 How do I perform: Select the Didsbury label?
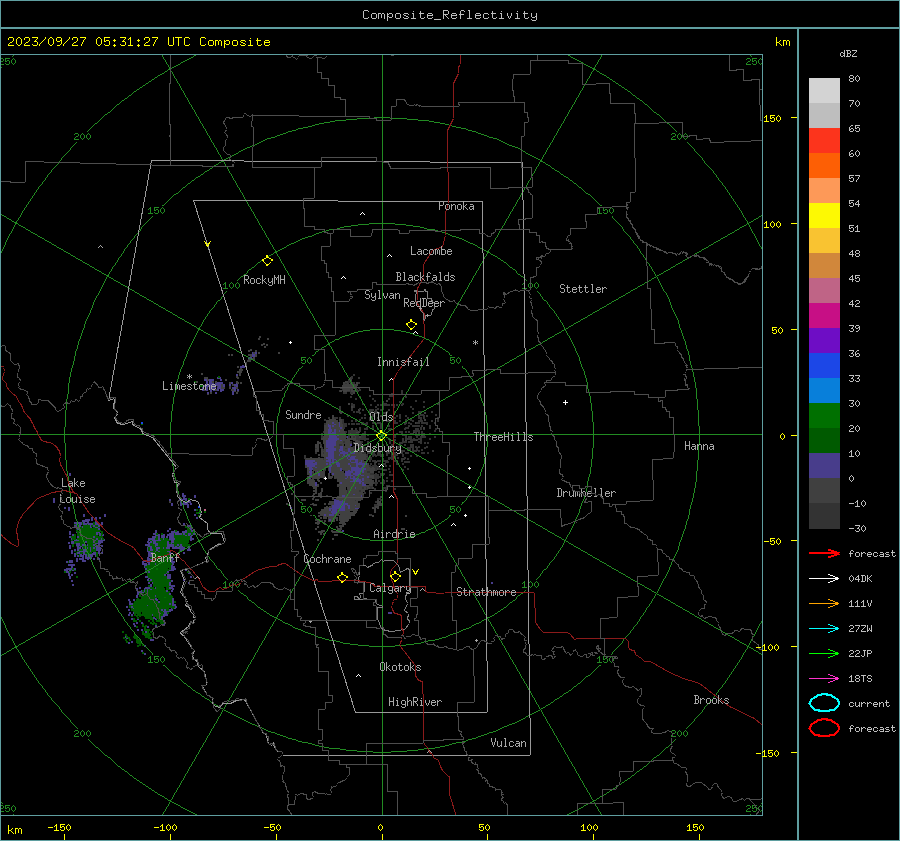[x=377, y=448]
